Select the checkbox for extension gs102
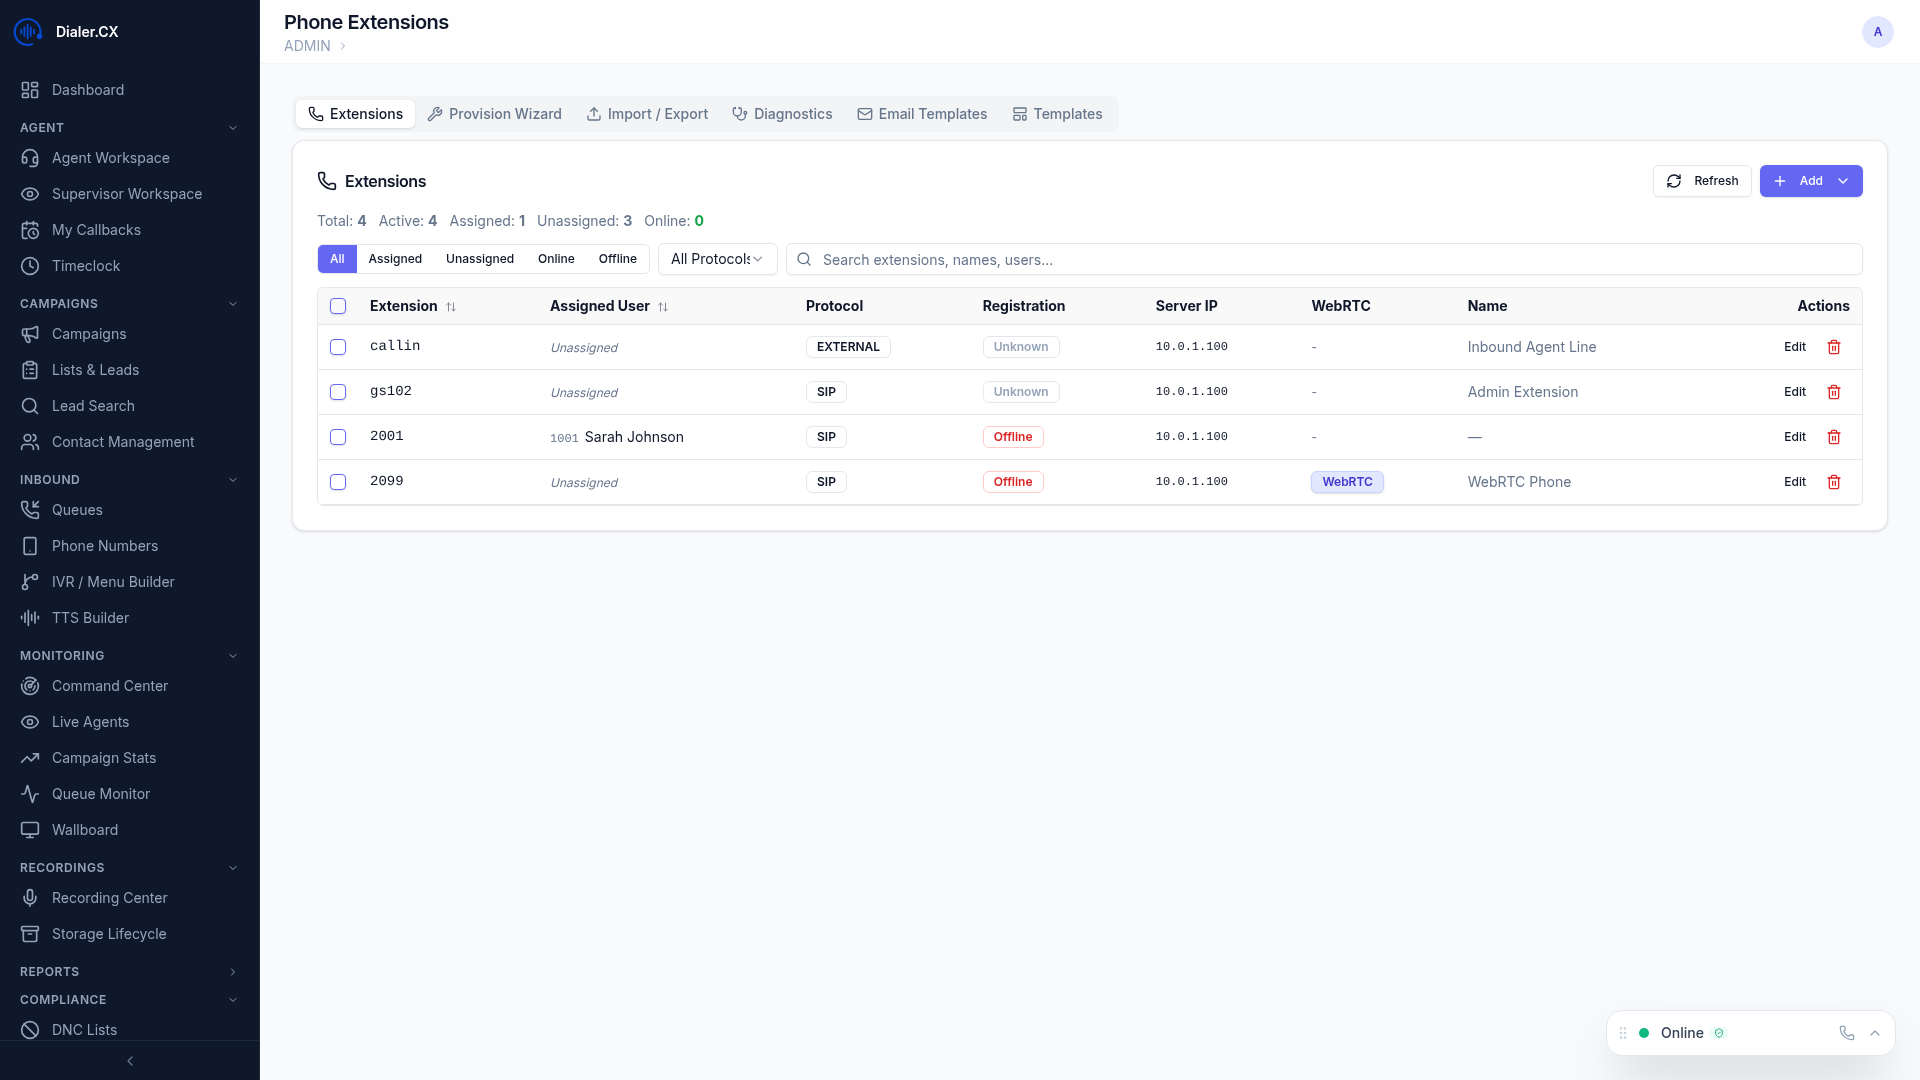 (x=337, y=392)
